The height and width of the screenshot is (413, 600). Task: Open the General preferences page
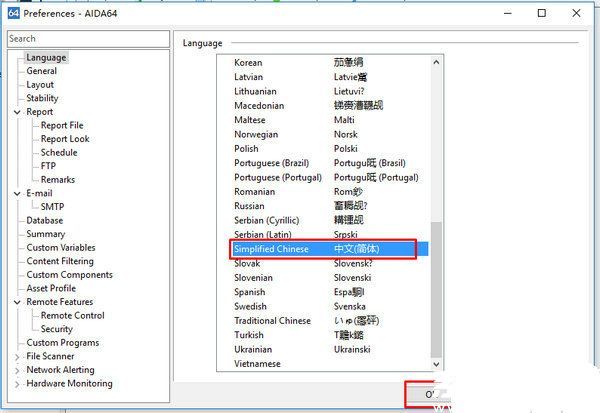click(x=42, y=71)
